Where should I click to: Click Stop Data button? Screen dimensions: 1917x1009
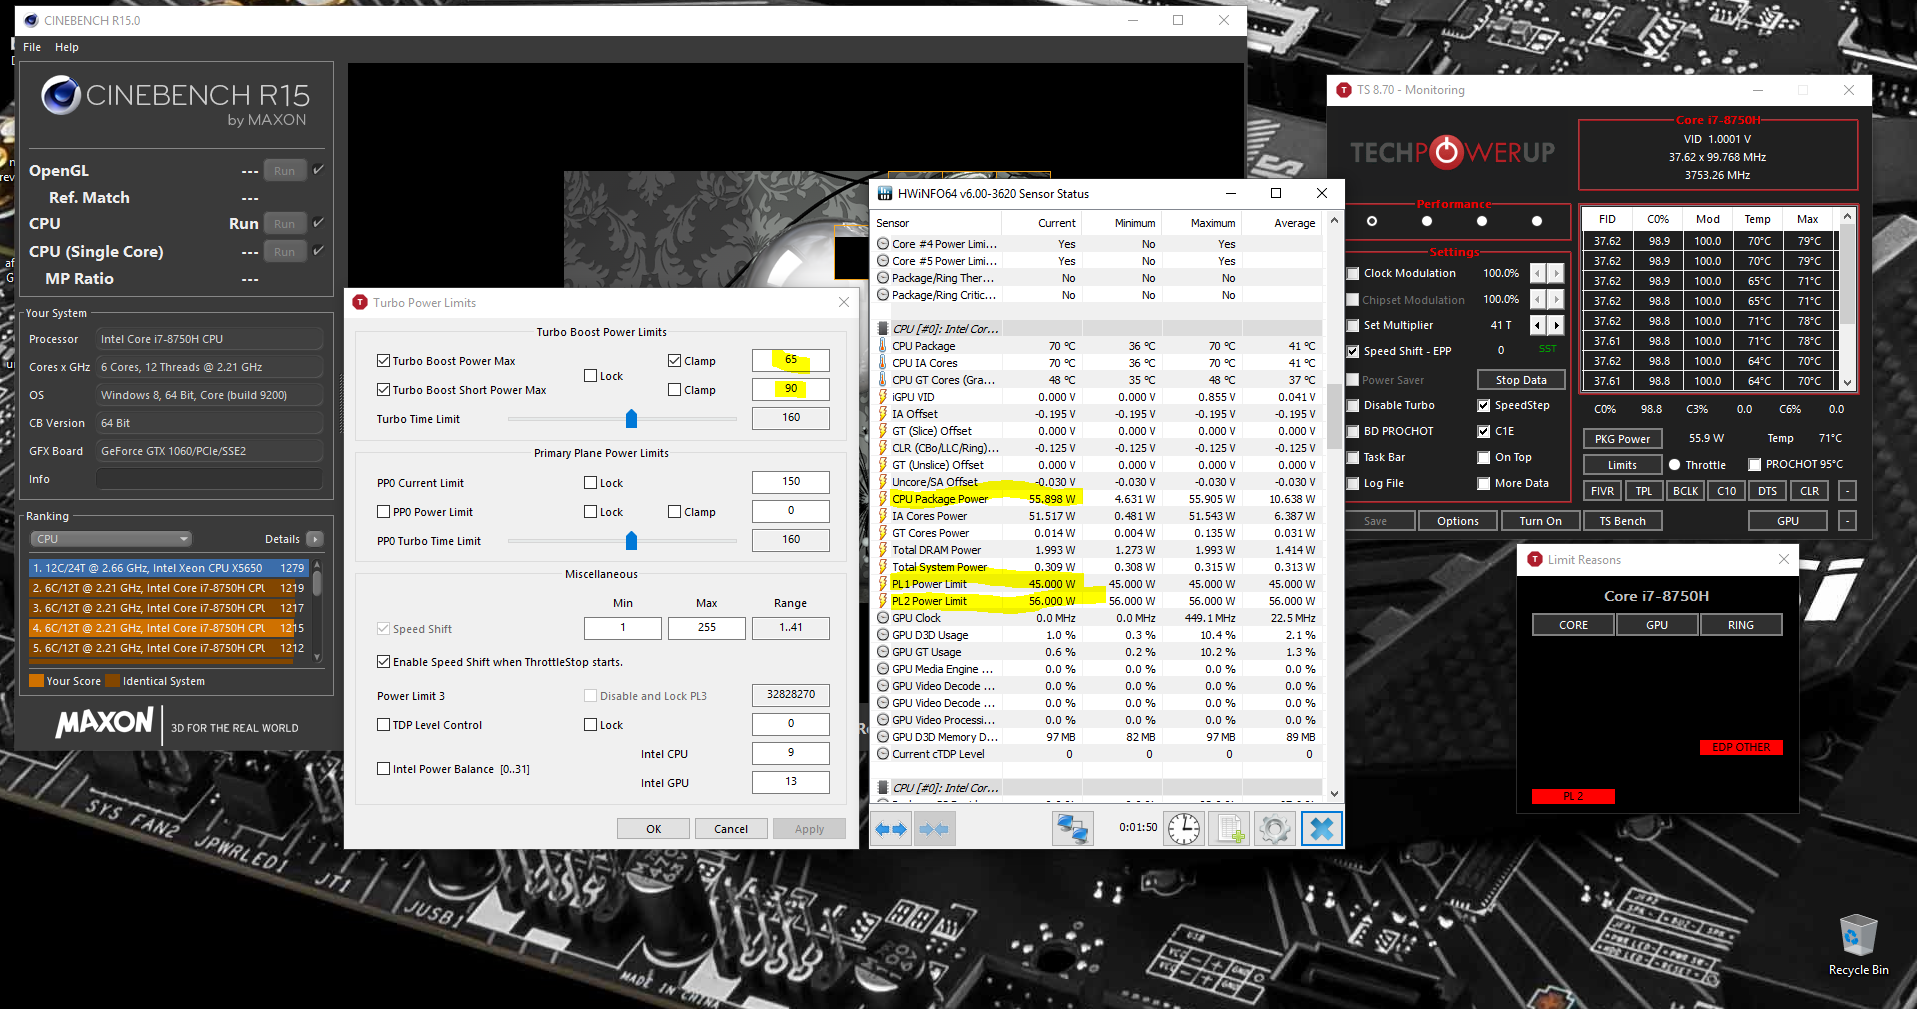tap(1521, 380)
